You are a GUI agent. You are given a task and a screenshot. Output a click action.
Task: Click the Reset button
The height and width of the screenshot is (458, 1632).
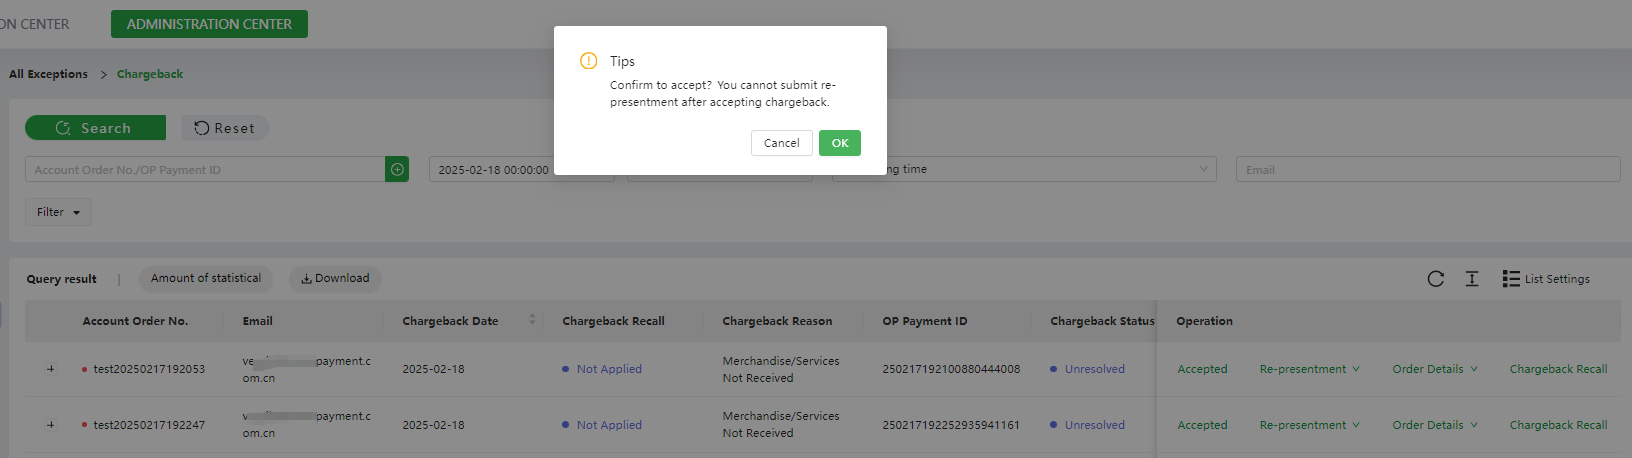[225, 128]
